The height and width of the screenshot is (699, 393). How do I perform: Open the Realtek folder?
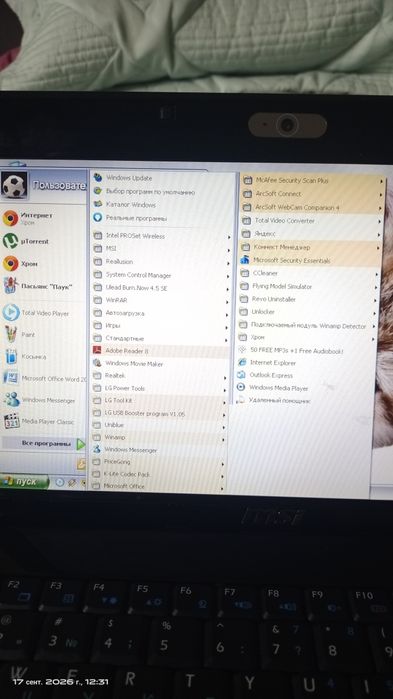(159, 376)
